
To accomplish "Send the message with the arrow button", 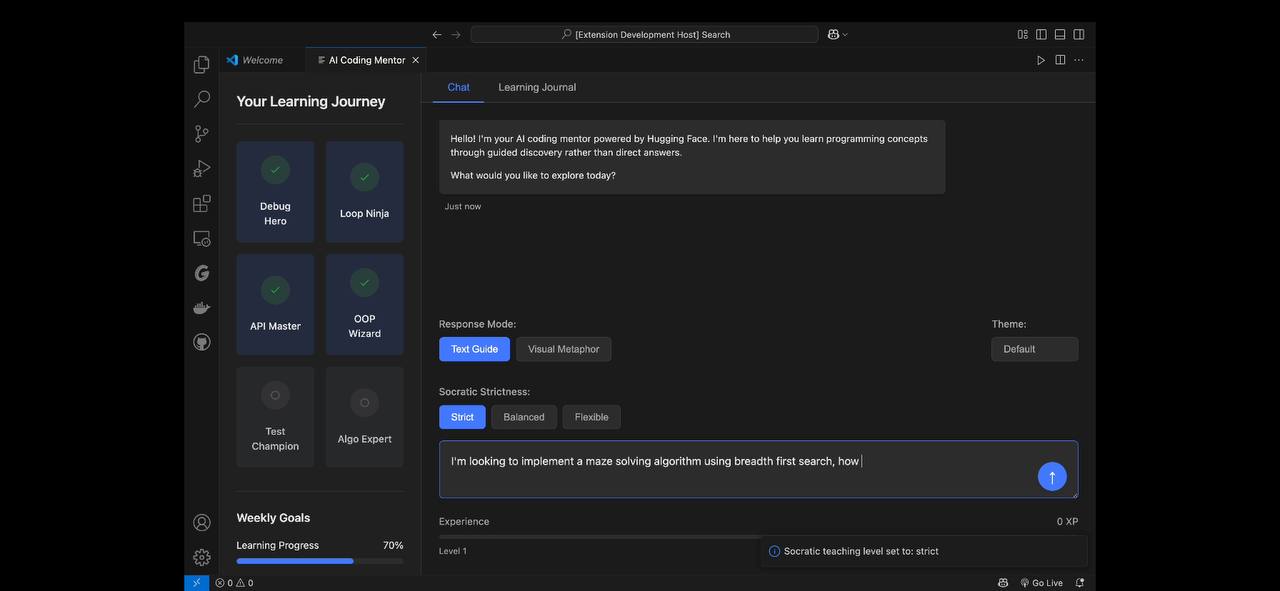I will (x=1052, y=476).
